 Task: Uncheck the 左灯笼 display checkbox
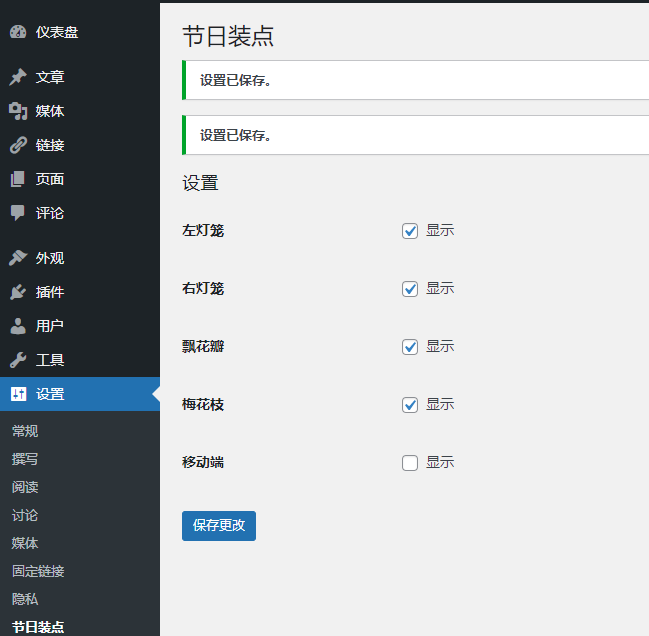410,231
